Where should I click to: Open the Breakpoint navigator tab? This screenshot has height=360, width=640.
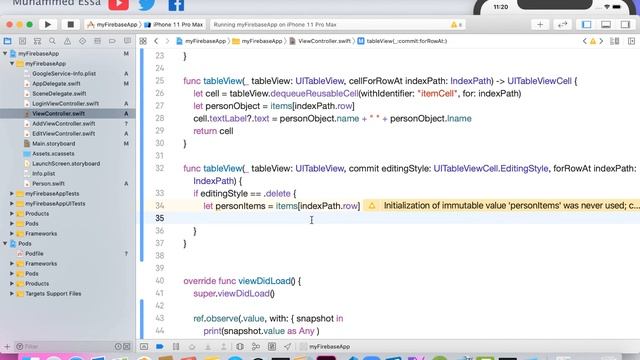[x=112, y=41]
